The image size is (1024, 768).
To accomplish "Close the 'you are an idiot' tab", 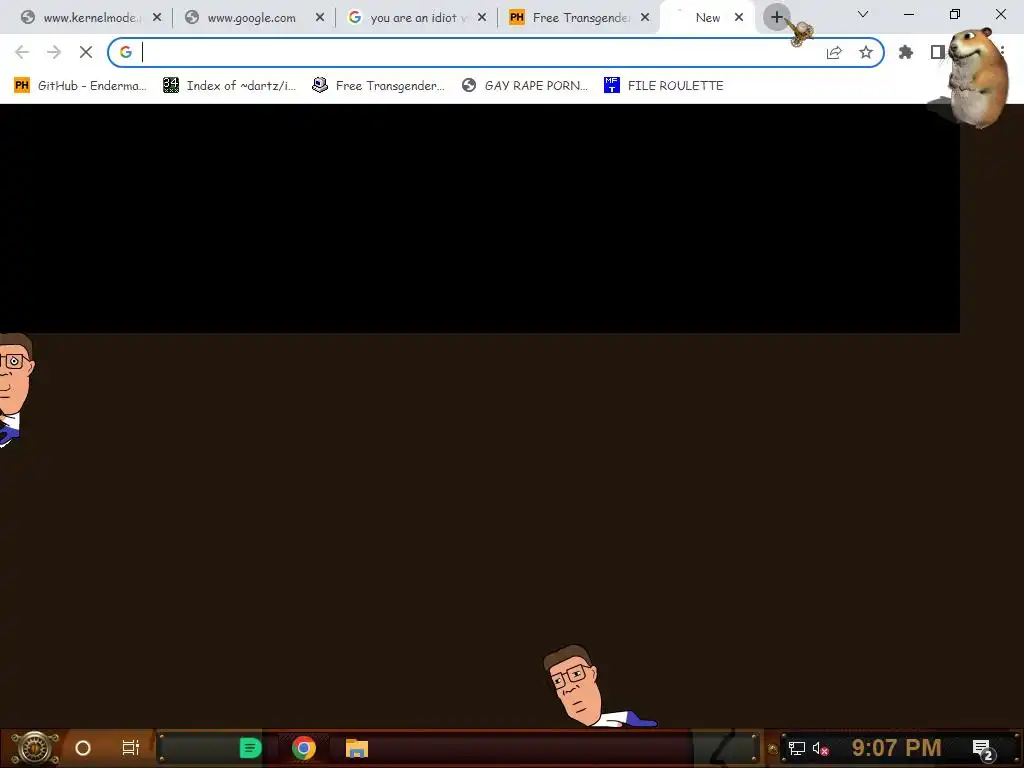I will 482,18.
